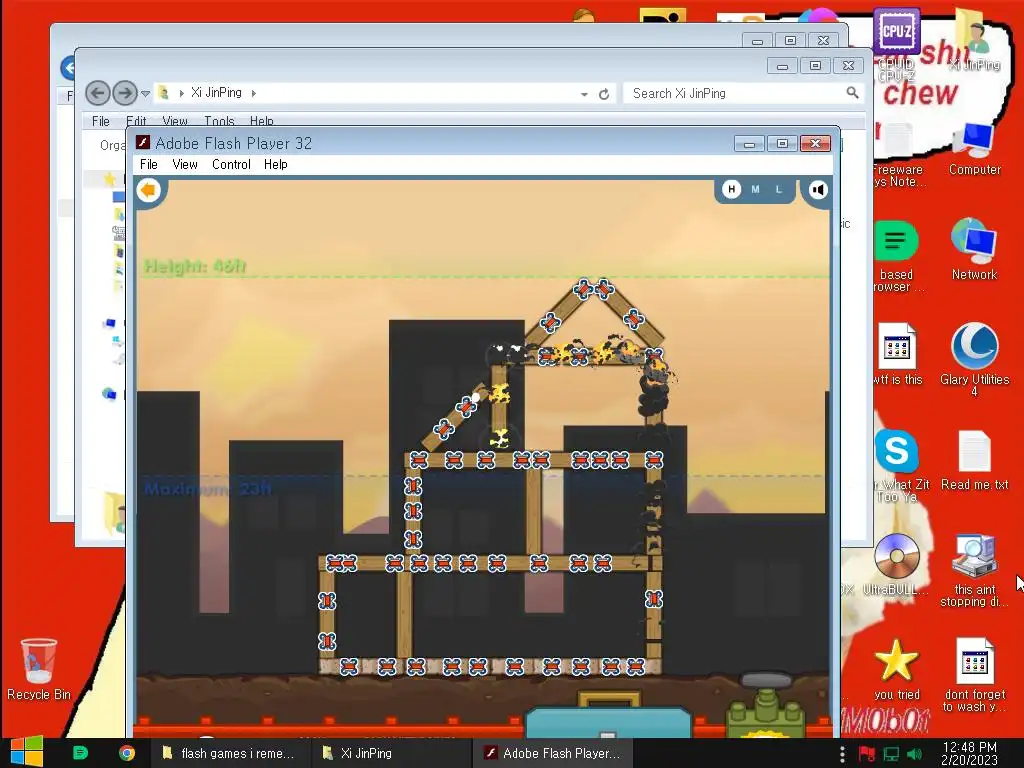Open the clock showing 12:48 PM

click(x=969, y=753)
